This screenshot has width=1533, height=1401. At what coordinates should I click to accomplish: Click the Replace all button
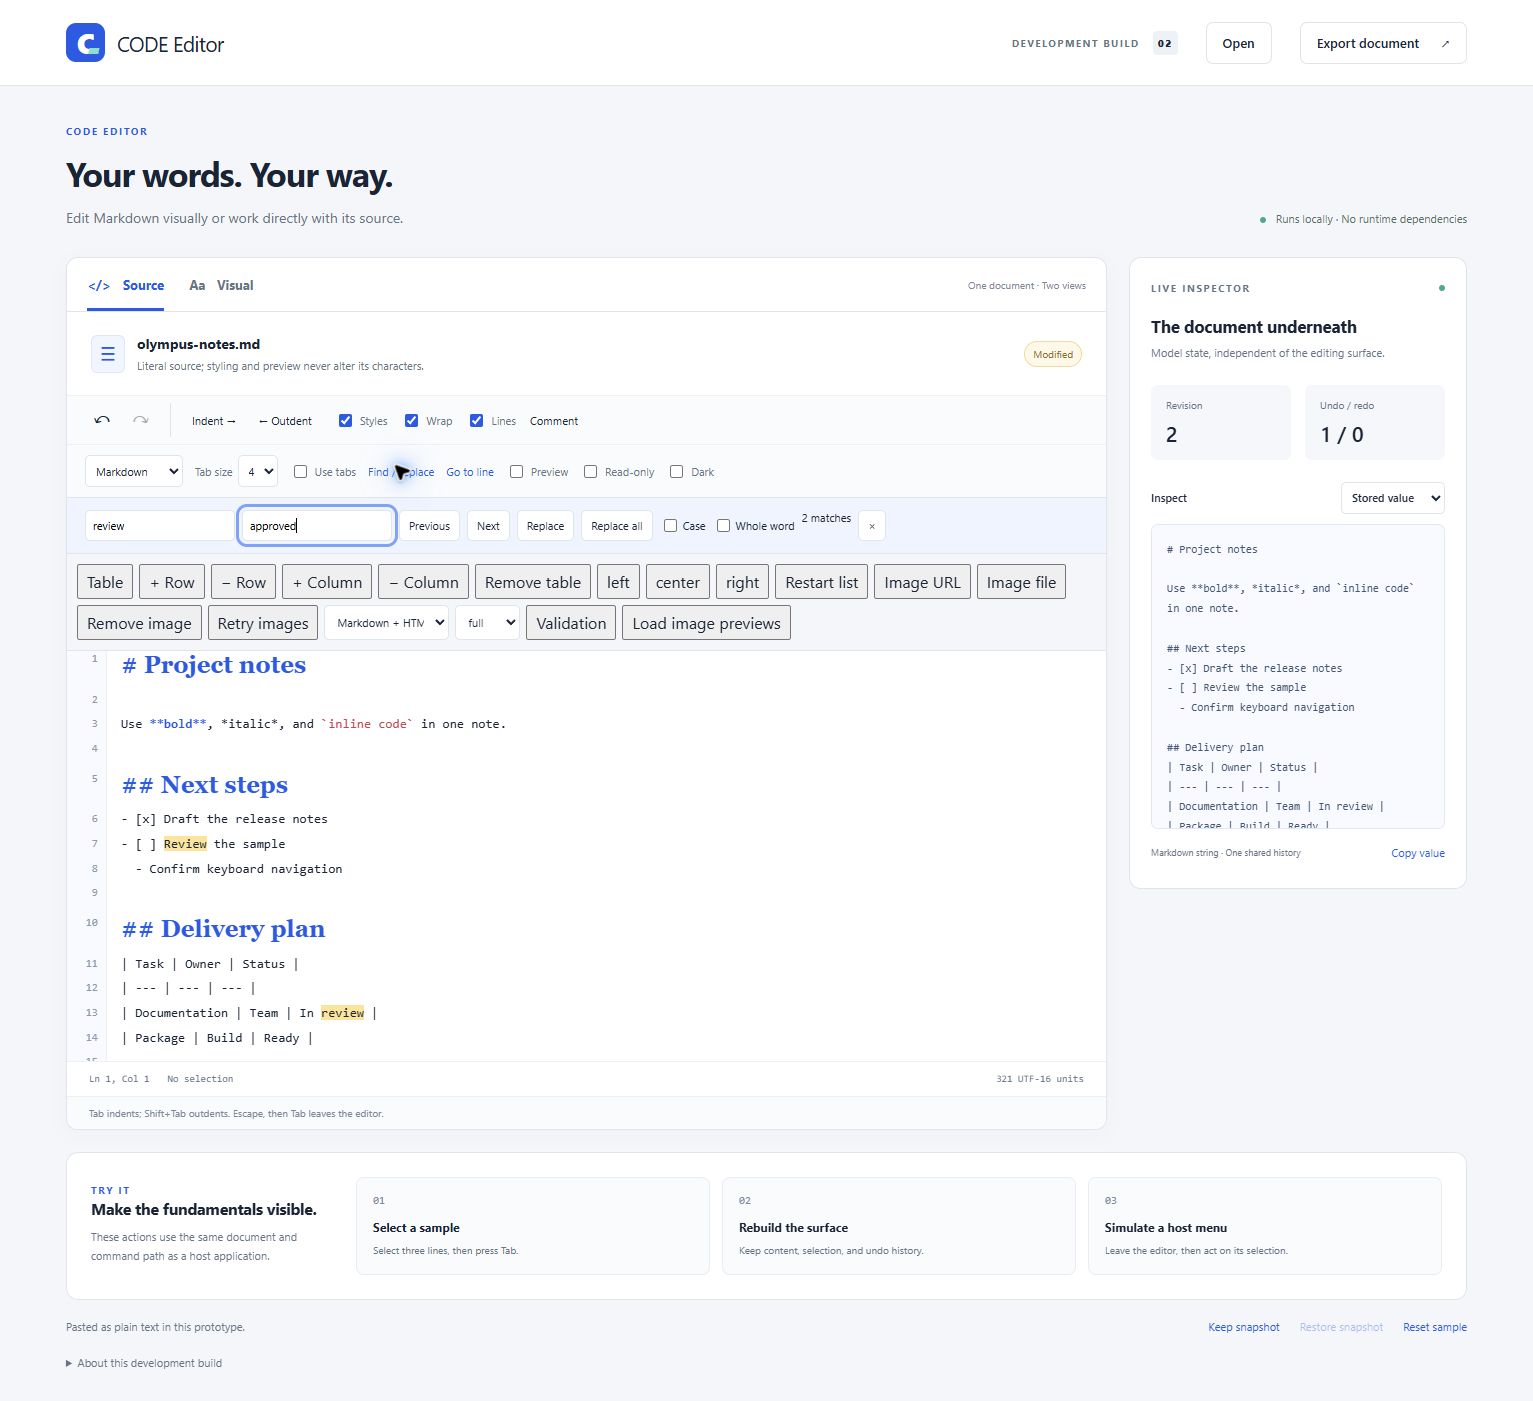[617, 526]
